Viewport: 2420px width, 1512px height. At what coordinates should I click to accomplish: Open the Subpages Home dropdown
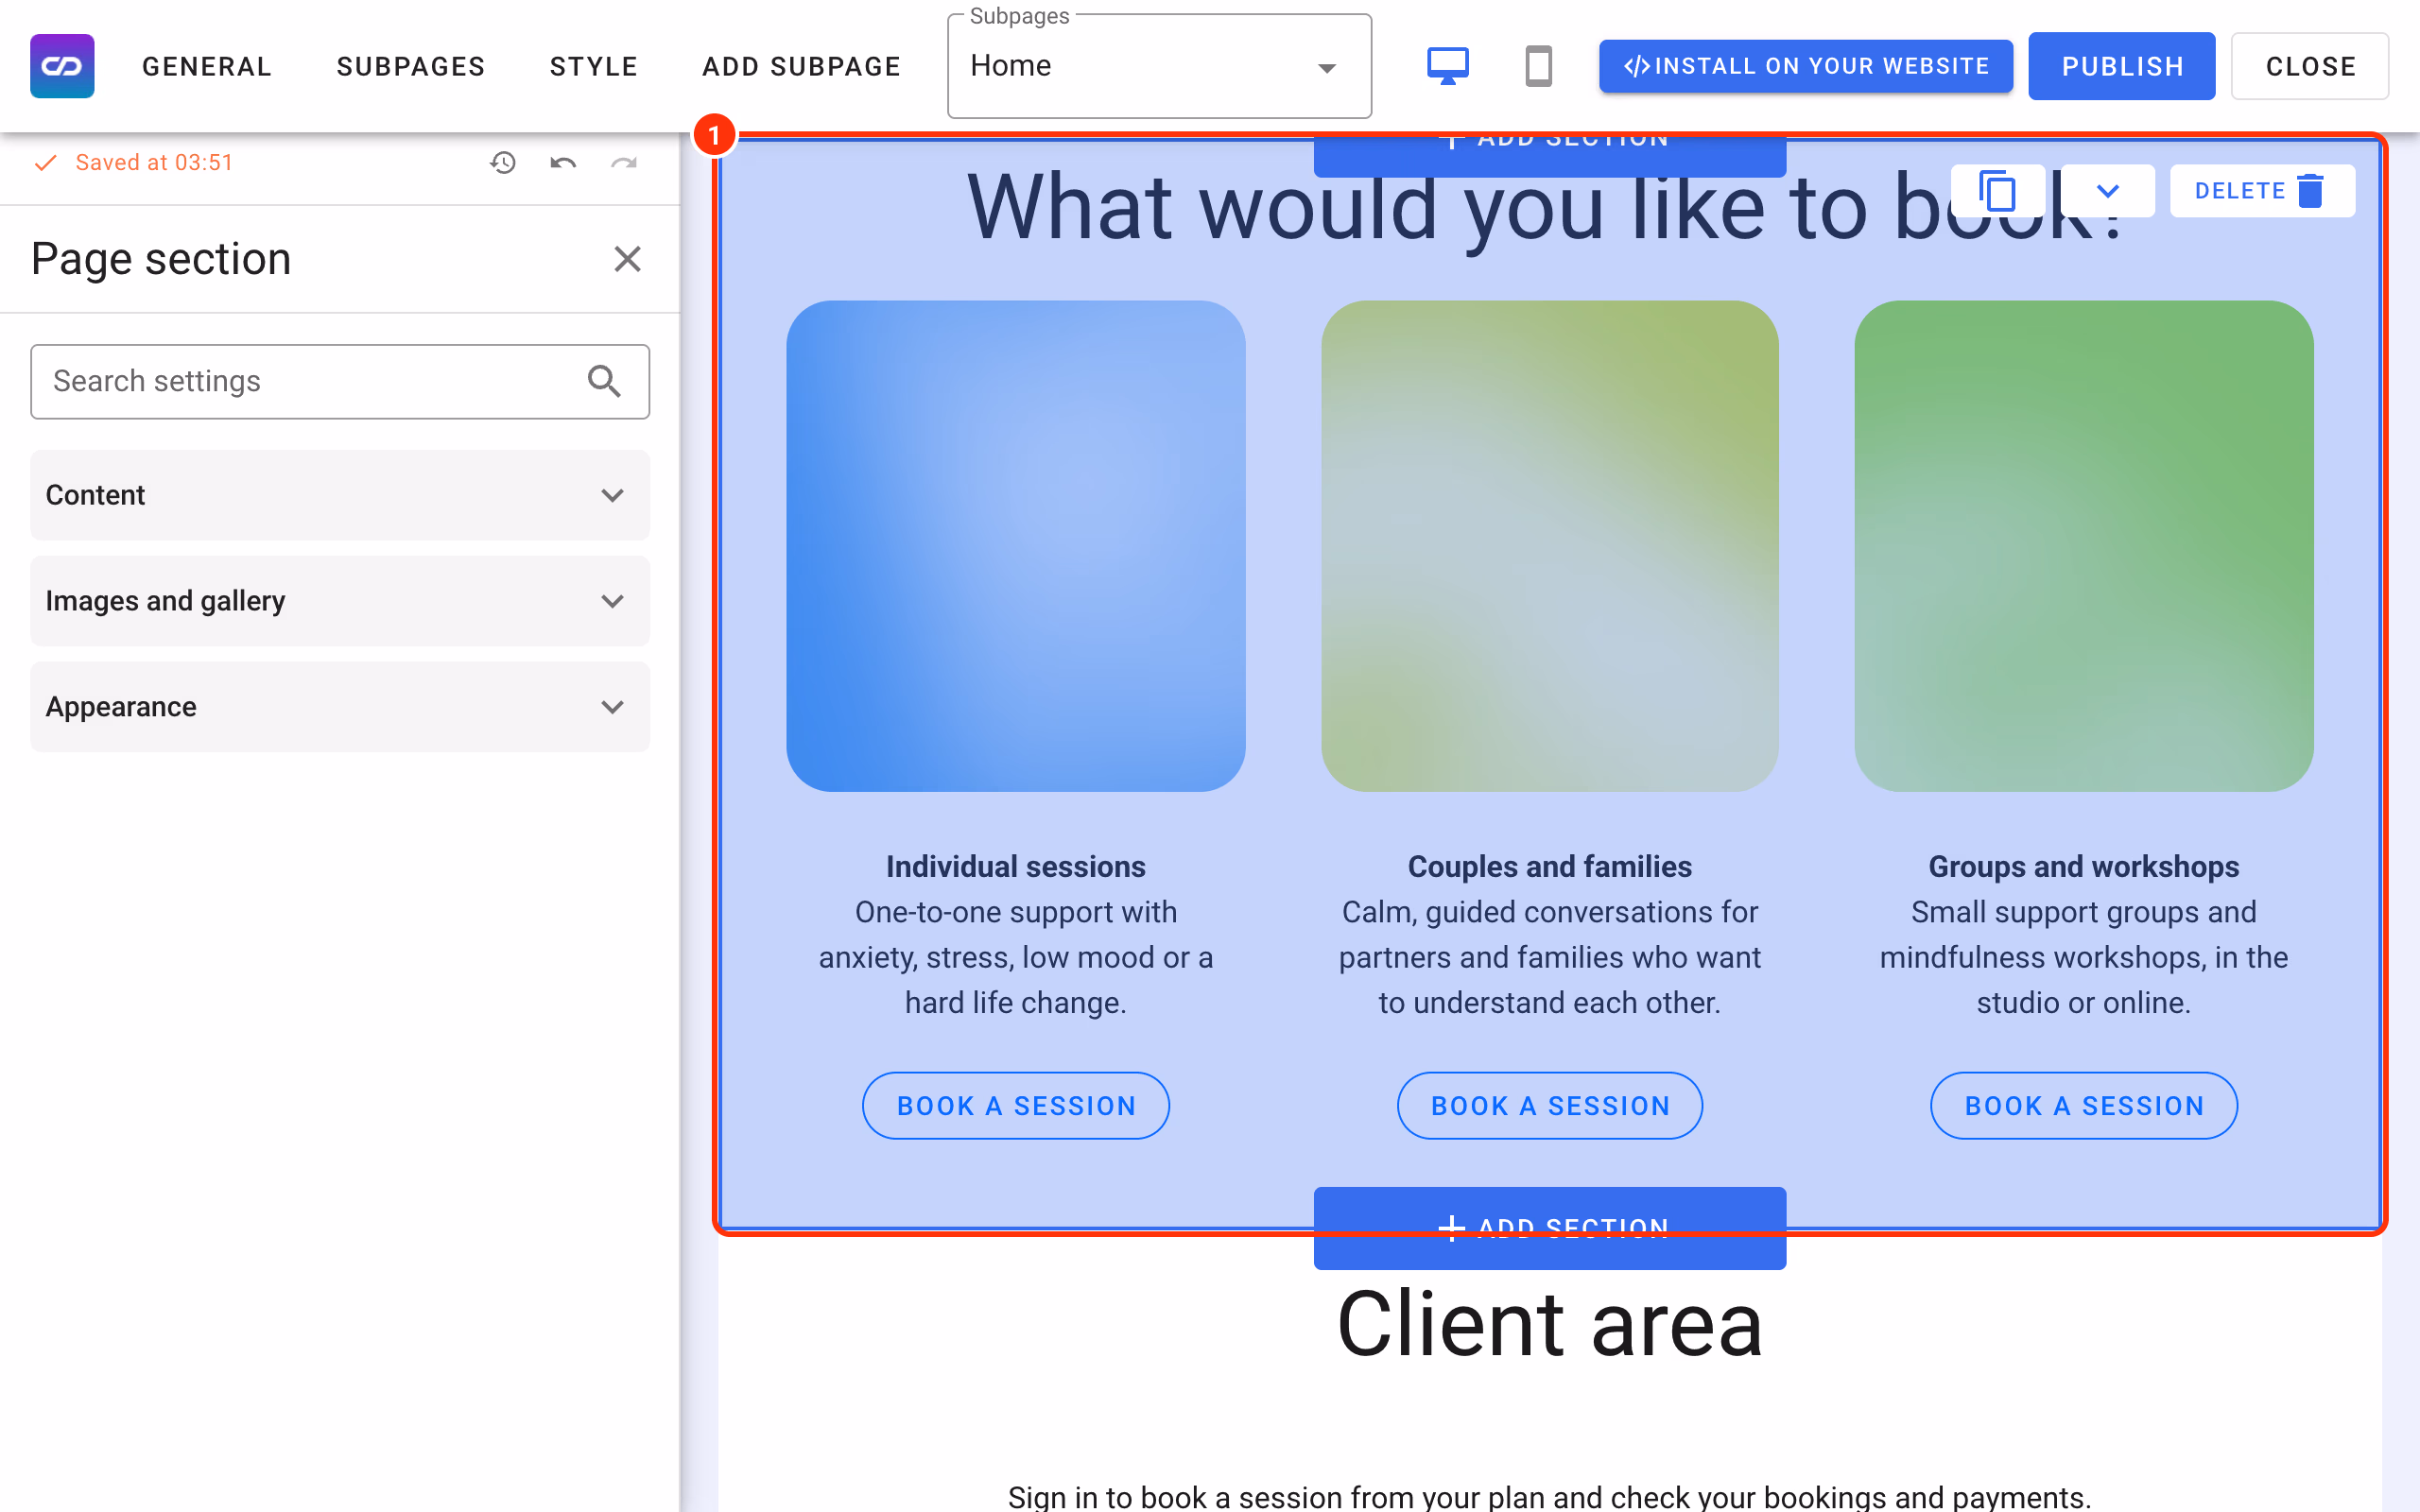coord(1159,66)
